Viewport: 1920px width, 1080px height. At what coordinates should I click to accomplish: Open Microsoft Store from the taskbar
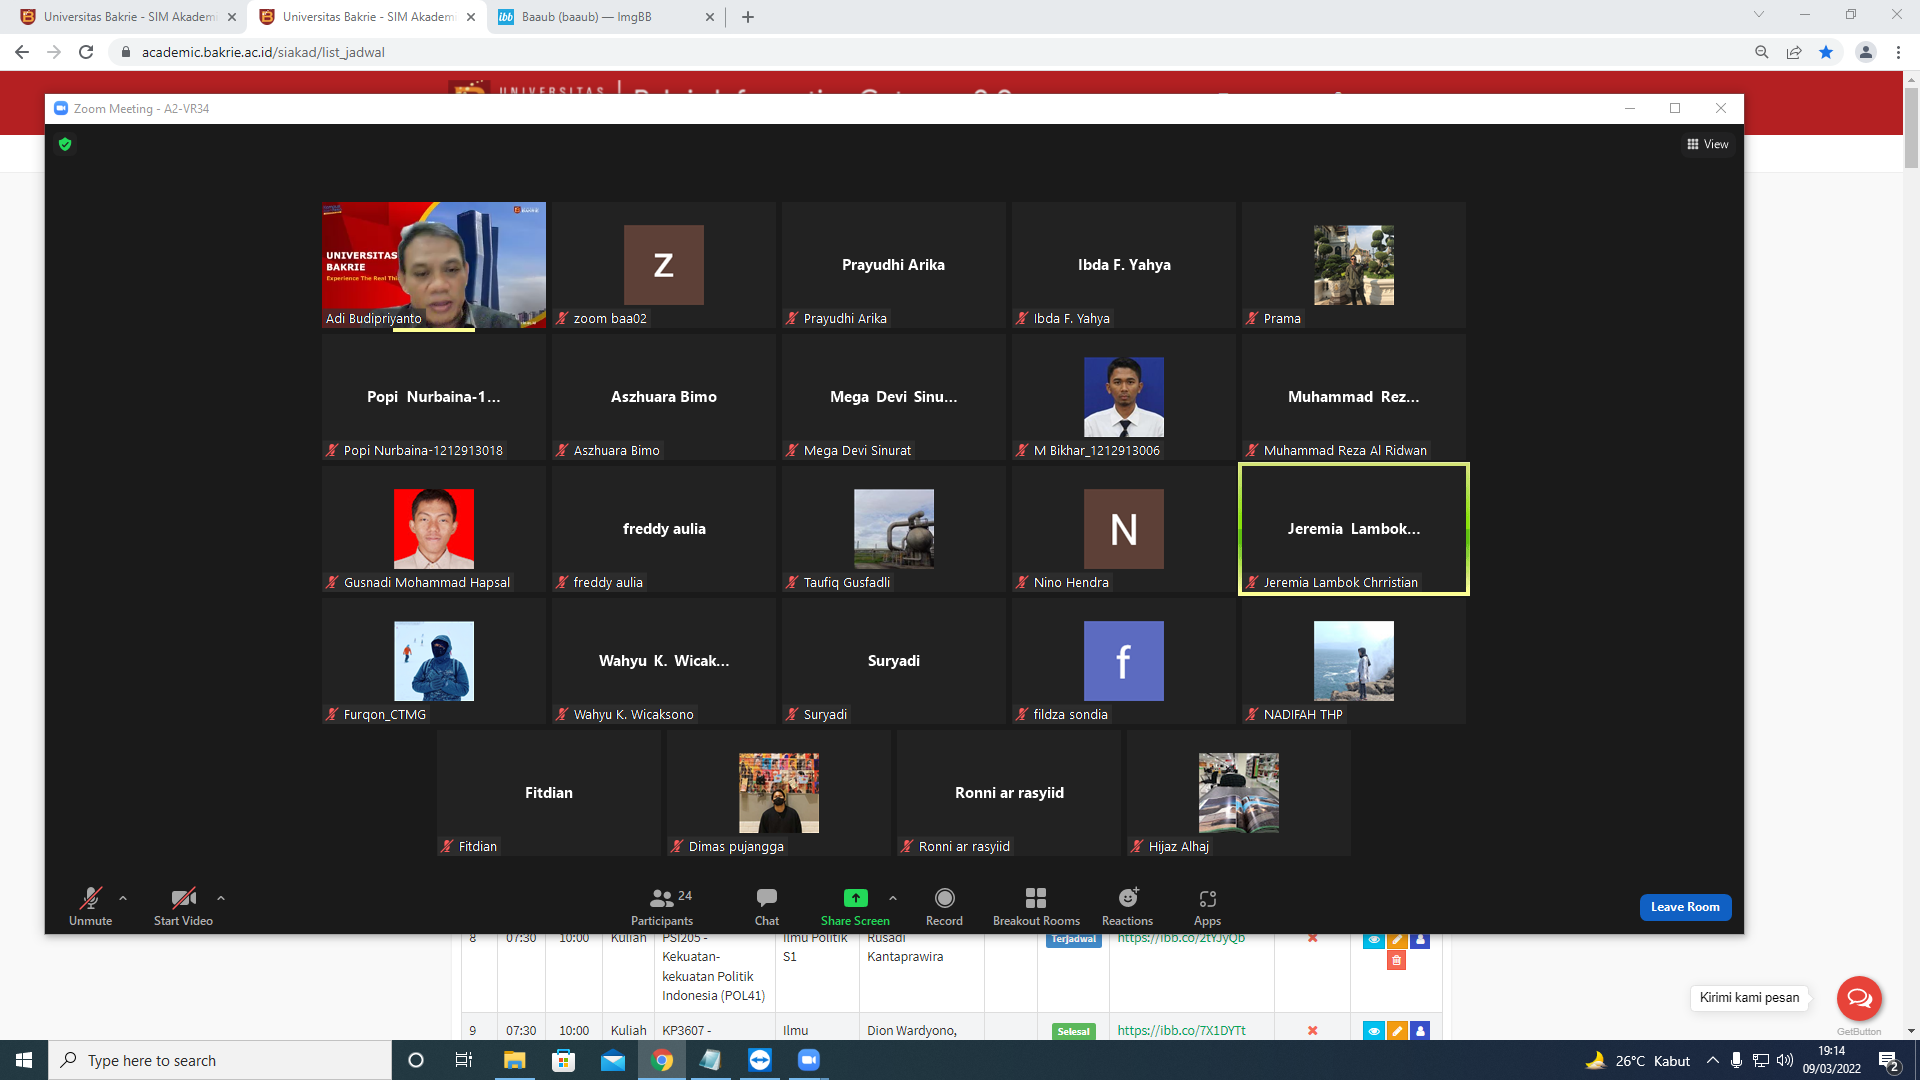564,1060
